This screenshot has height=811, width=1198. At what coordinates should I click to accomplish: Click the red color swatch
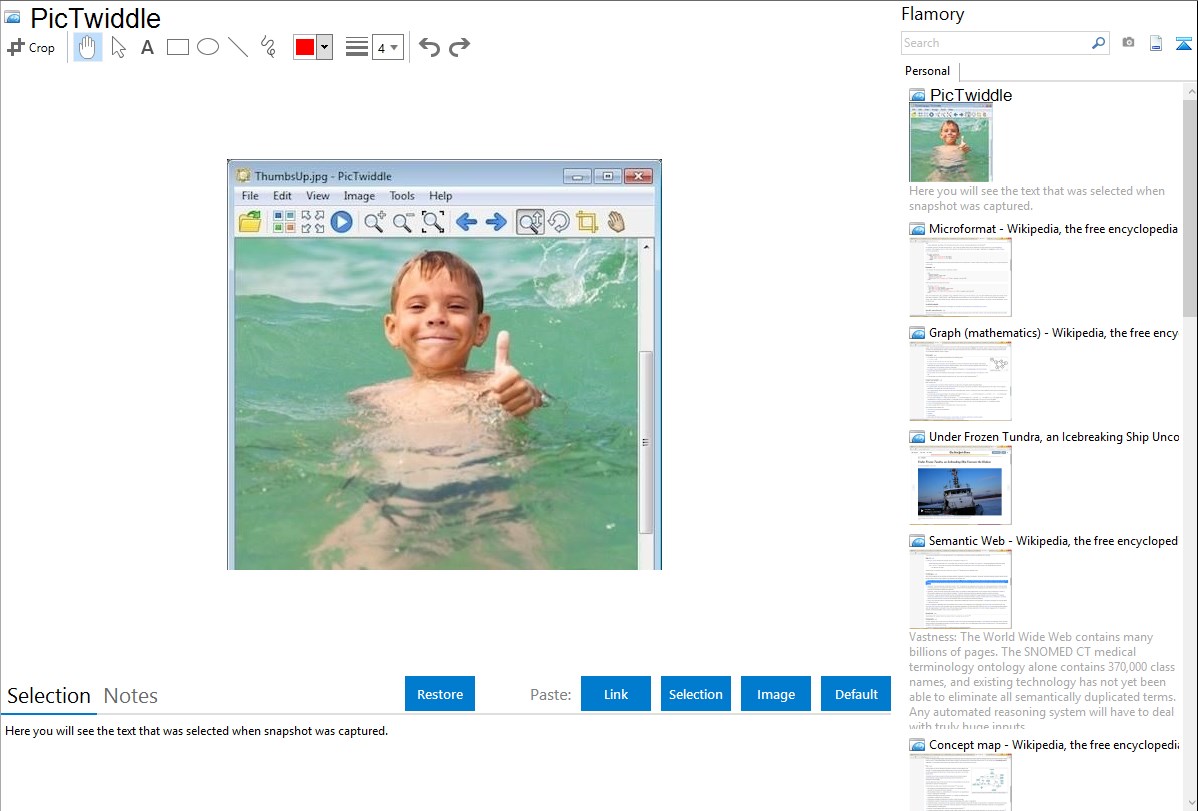coord(305,47)
